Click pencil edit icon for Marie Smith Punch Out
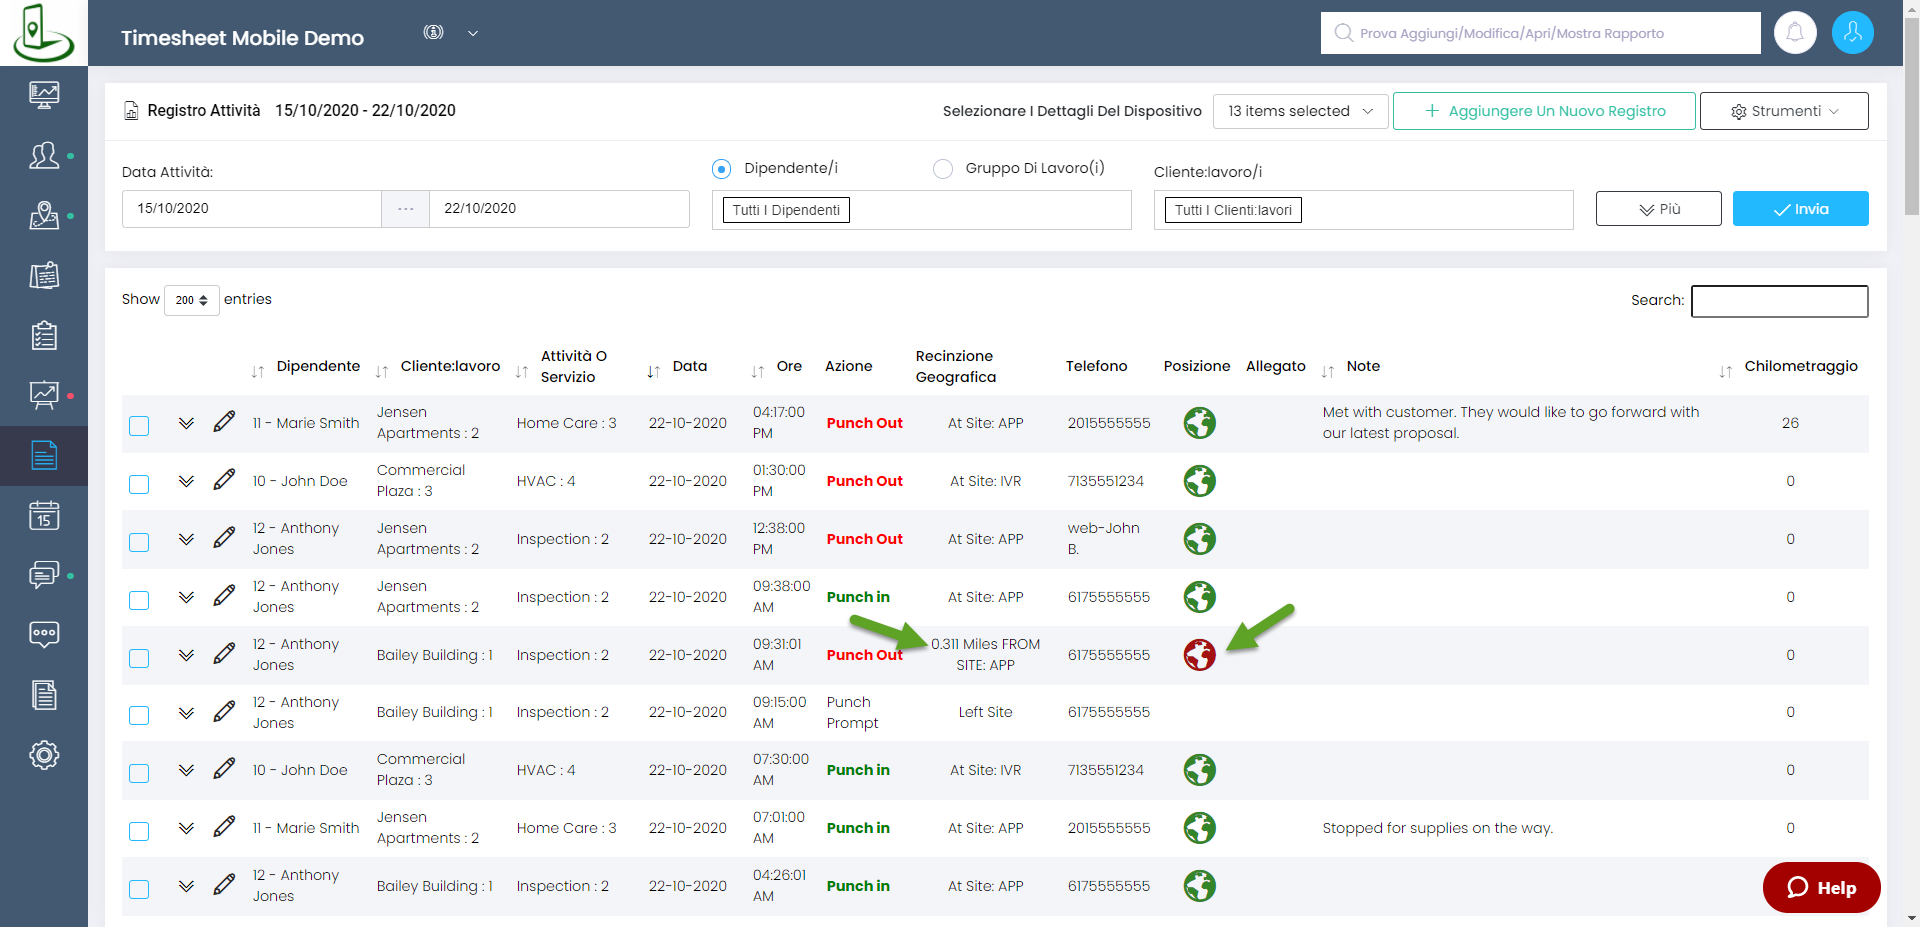Screen dimensions: 1920x927 pos(224,423)
